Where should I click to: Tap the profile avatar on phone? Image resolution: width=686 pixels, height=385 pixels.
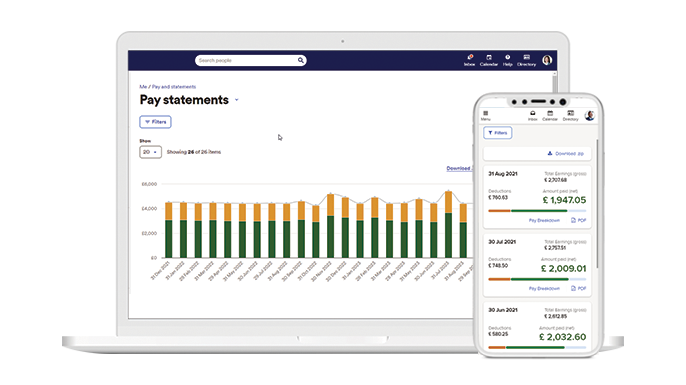[x=590, y=116]
